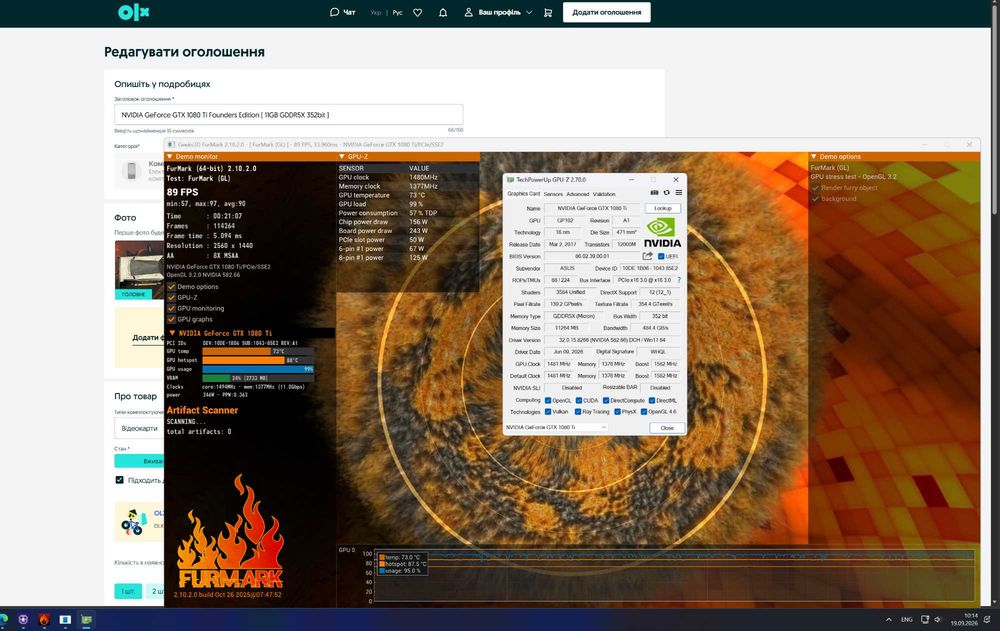1000x631 pixels.
Task: Switch to the Advanced tab in GPU-Z
Action: point(577,194)
